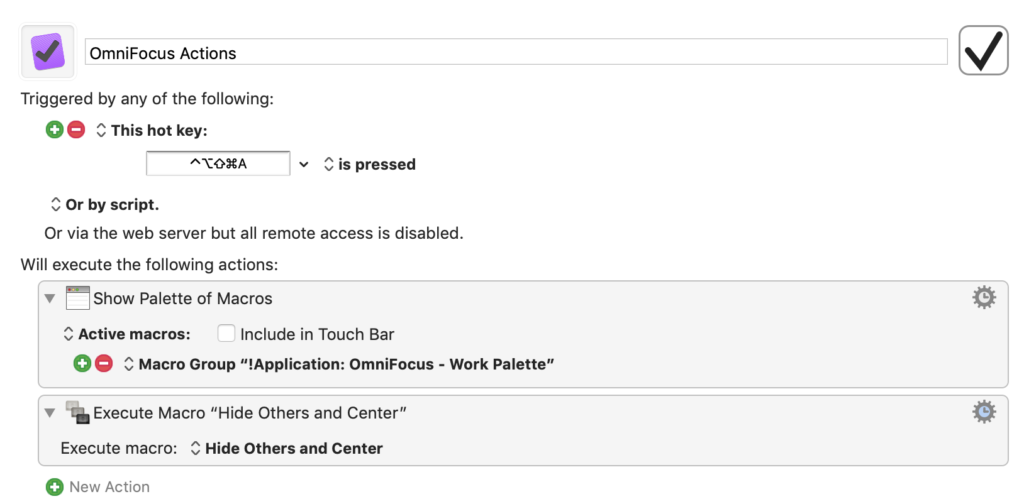Click the Show Palette of Macros icon
The width and height of the screenshot is (1024, 504).
coord(77,298)
